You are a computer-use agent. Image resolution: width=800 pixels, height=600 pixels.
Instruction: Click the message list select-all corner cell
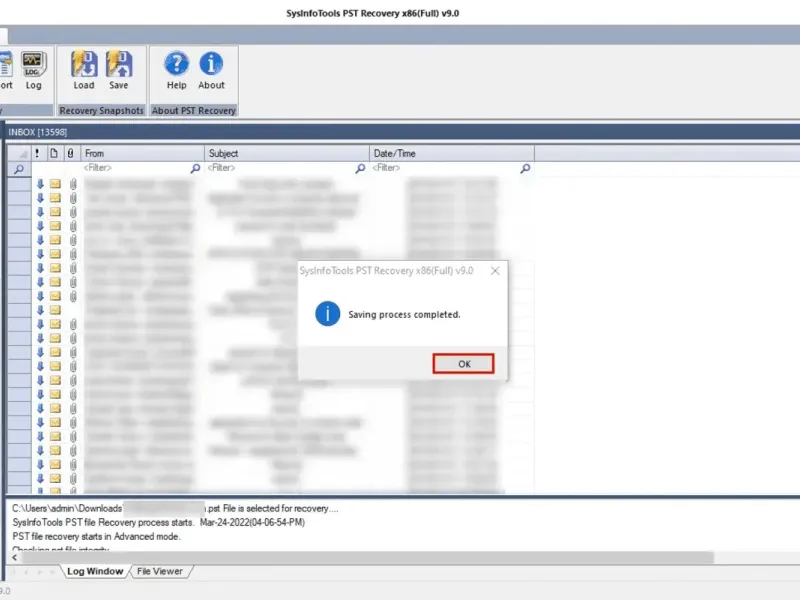[19, 153]
